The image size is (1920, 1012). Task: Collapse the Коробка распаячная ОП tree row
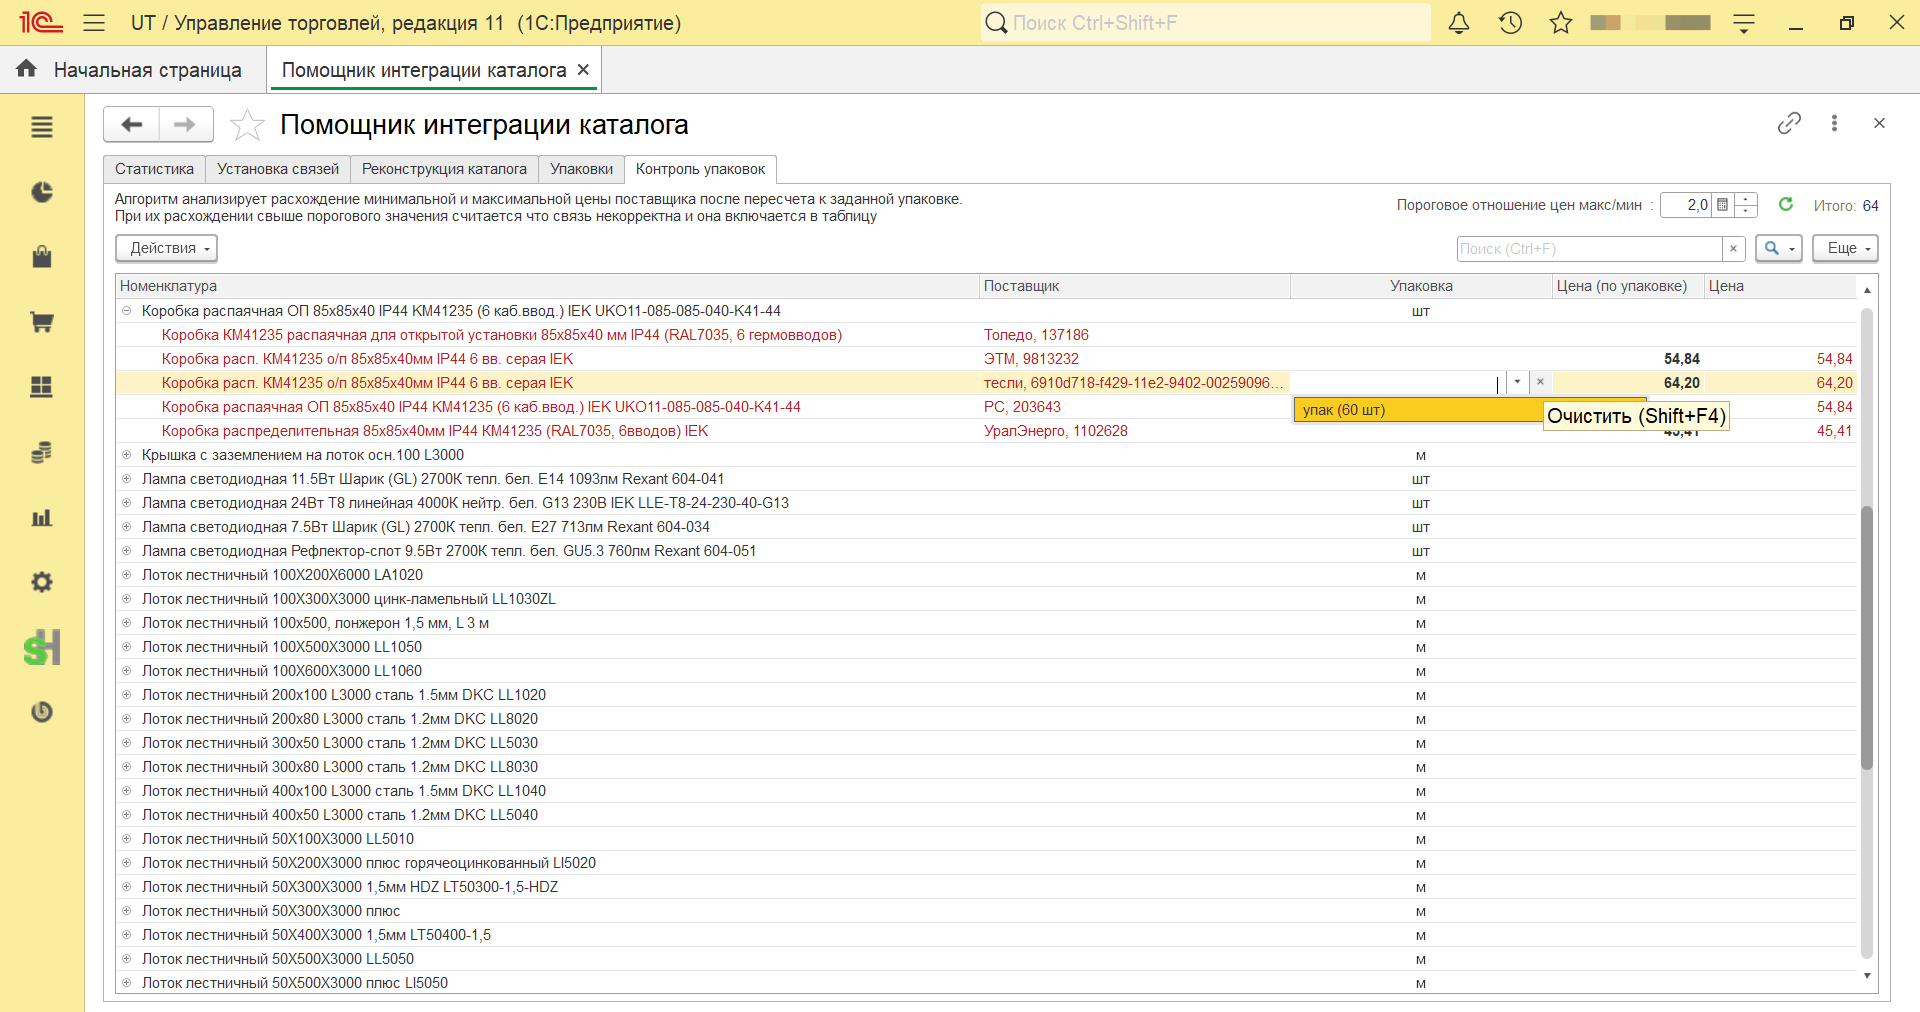tap(127, 311)
